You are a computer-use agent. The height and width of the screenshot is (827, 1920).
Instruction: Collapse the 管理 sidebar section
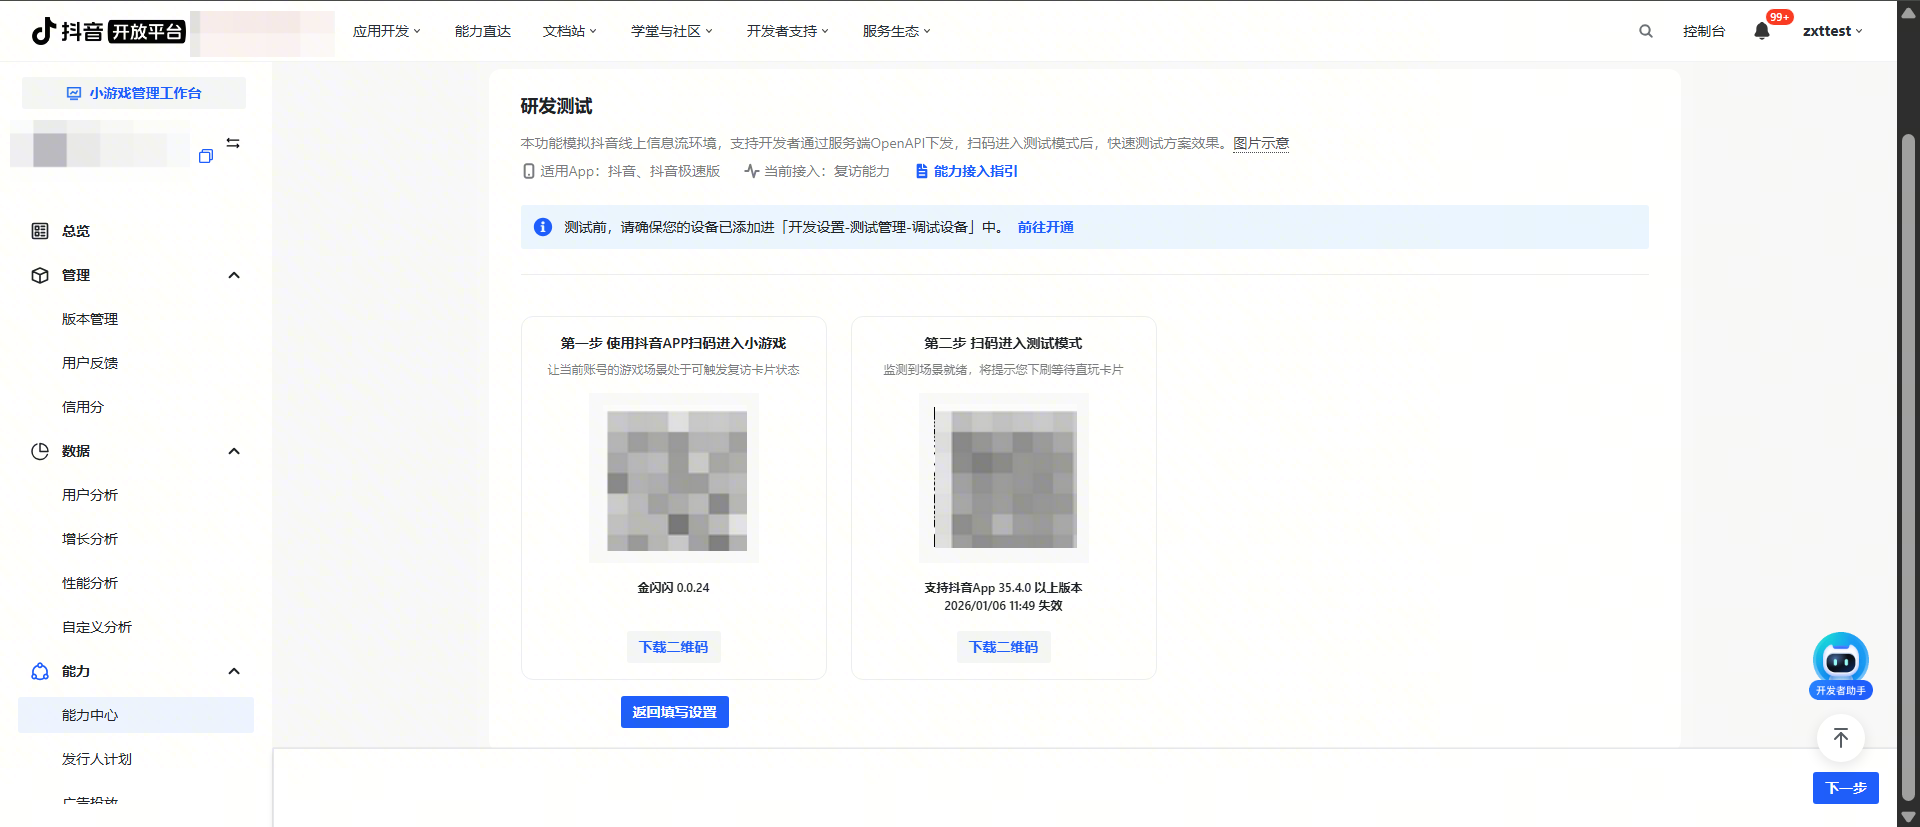click(x=234, y=275)
